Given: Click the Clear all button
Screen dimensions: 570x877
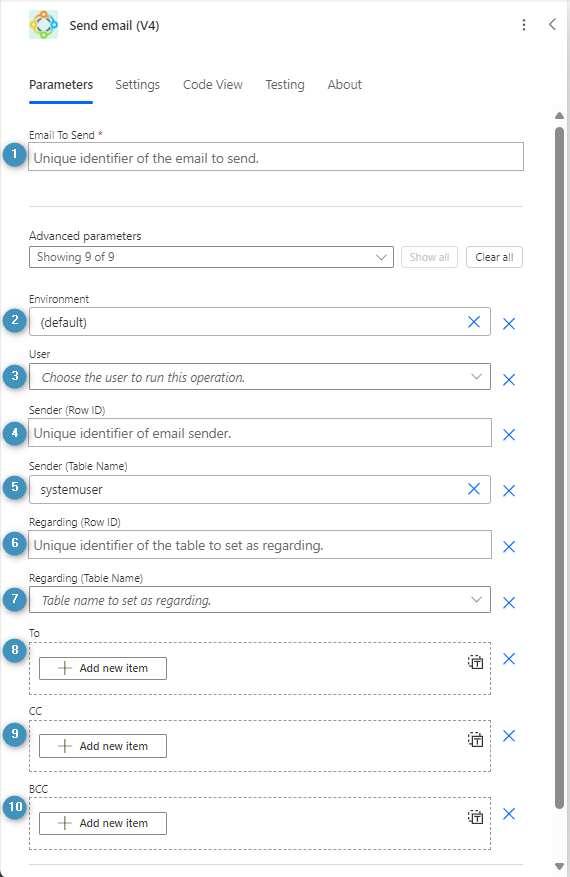Looking at the screenshot, I should coord(494,257).
